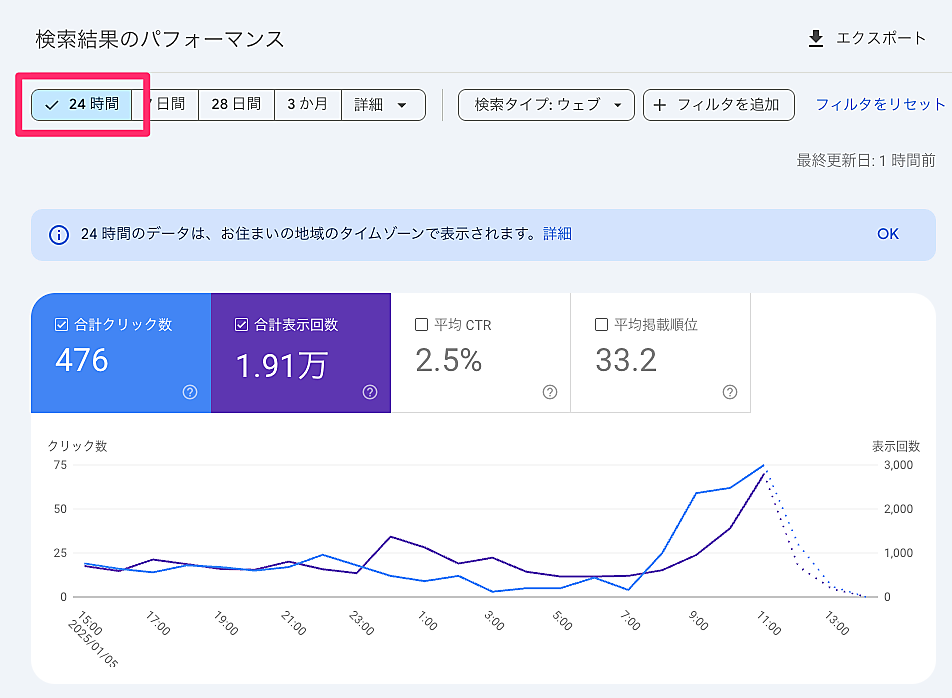Uncheck the 合計表示回数 checkbox
This screenshot has height=698, width=952.
click(x=241, y=325)
